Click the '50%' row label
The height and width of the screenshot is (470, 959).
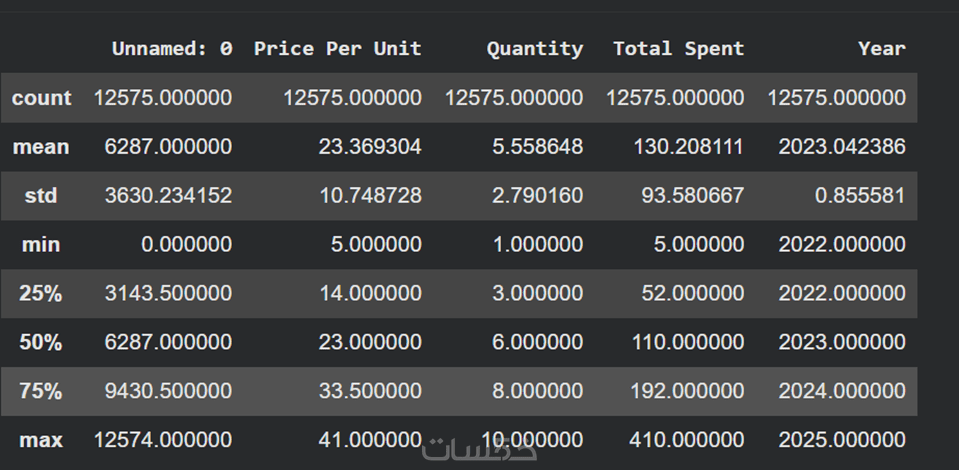tap(41, 342)
